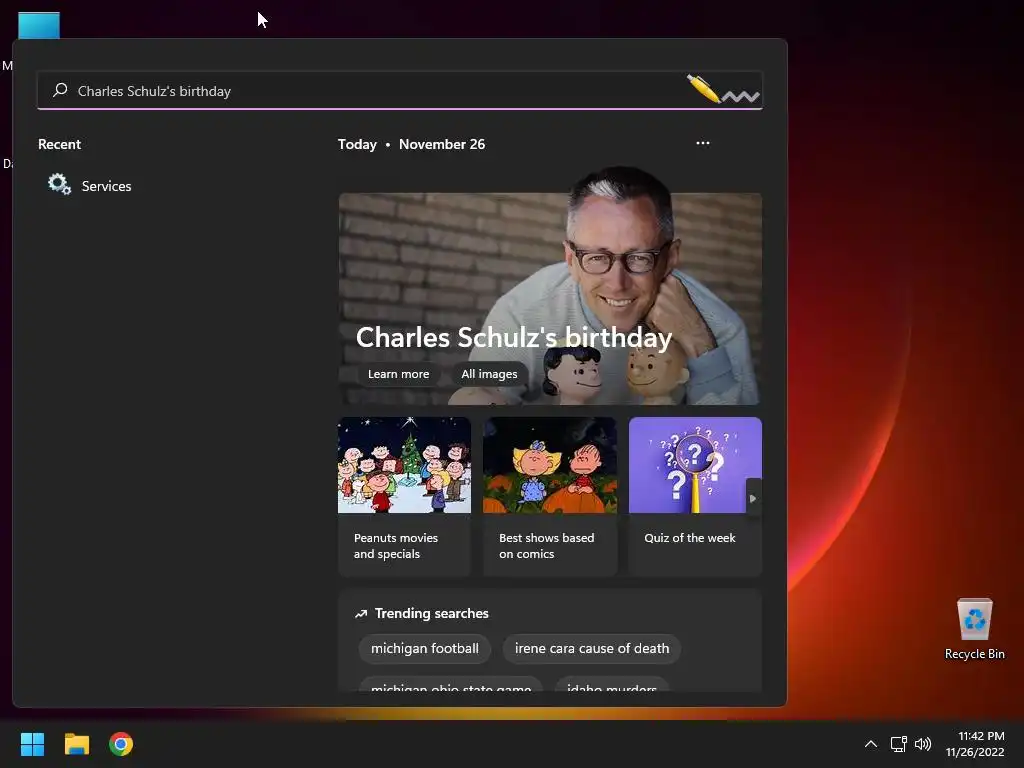Open Peanuts movies and specials card

click(x=404, y=497)
